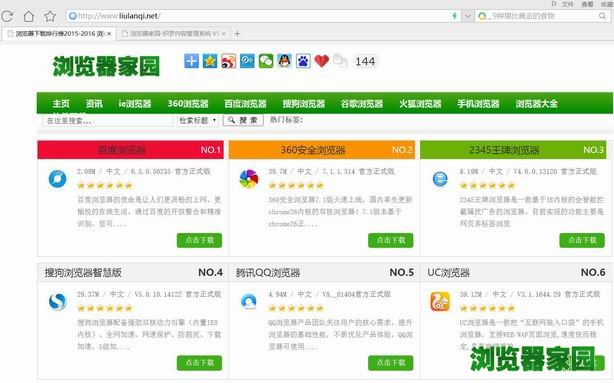The width and height of the screenshot is (614, 383).
Task: Click the star rating under 360安全浏览器
Action: pos(296,186)
